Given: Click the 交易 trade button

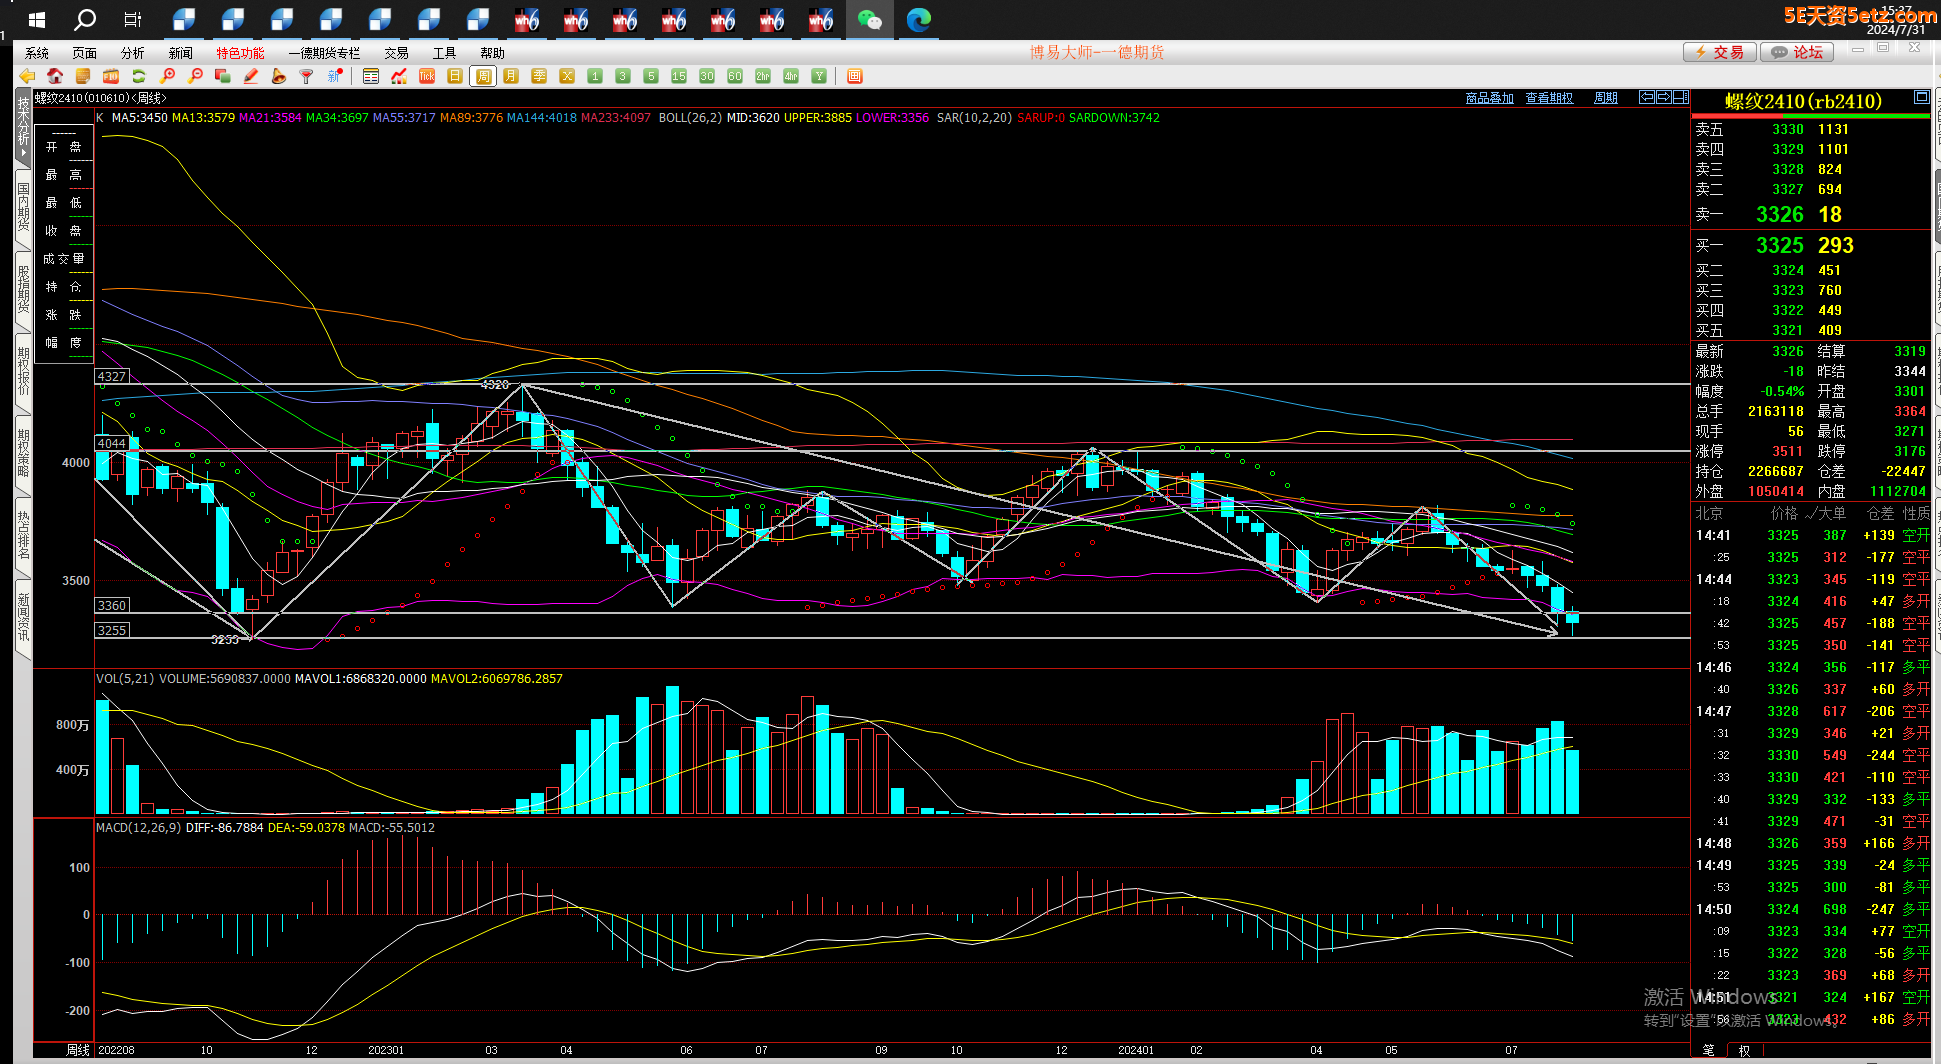Looking at the screenshot, I should point(1718,52).
